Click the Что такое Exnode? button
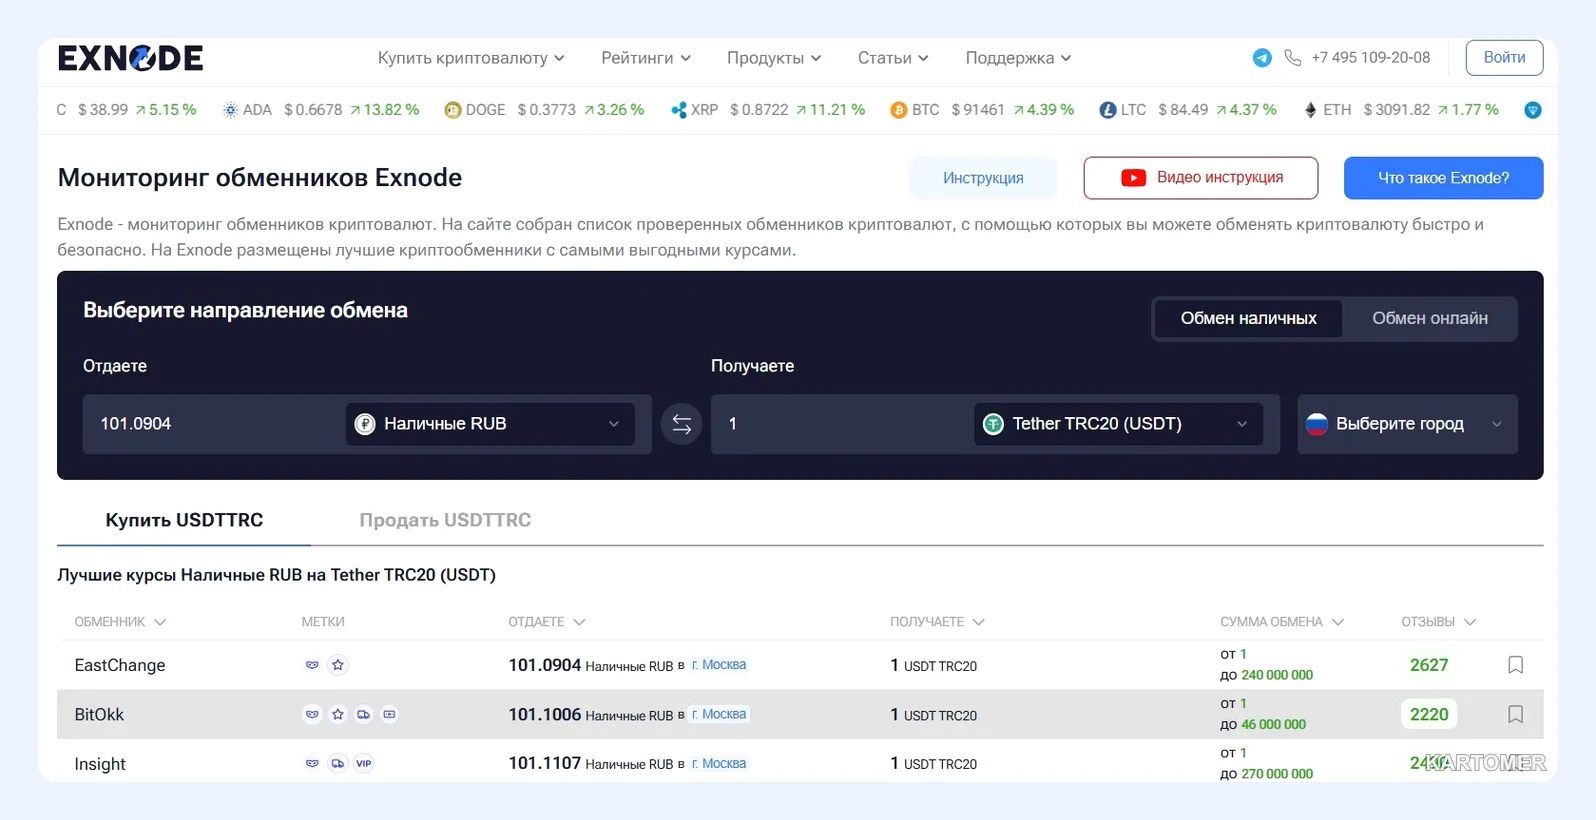1596x820 pixels. 1443,178
